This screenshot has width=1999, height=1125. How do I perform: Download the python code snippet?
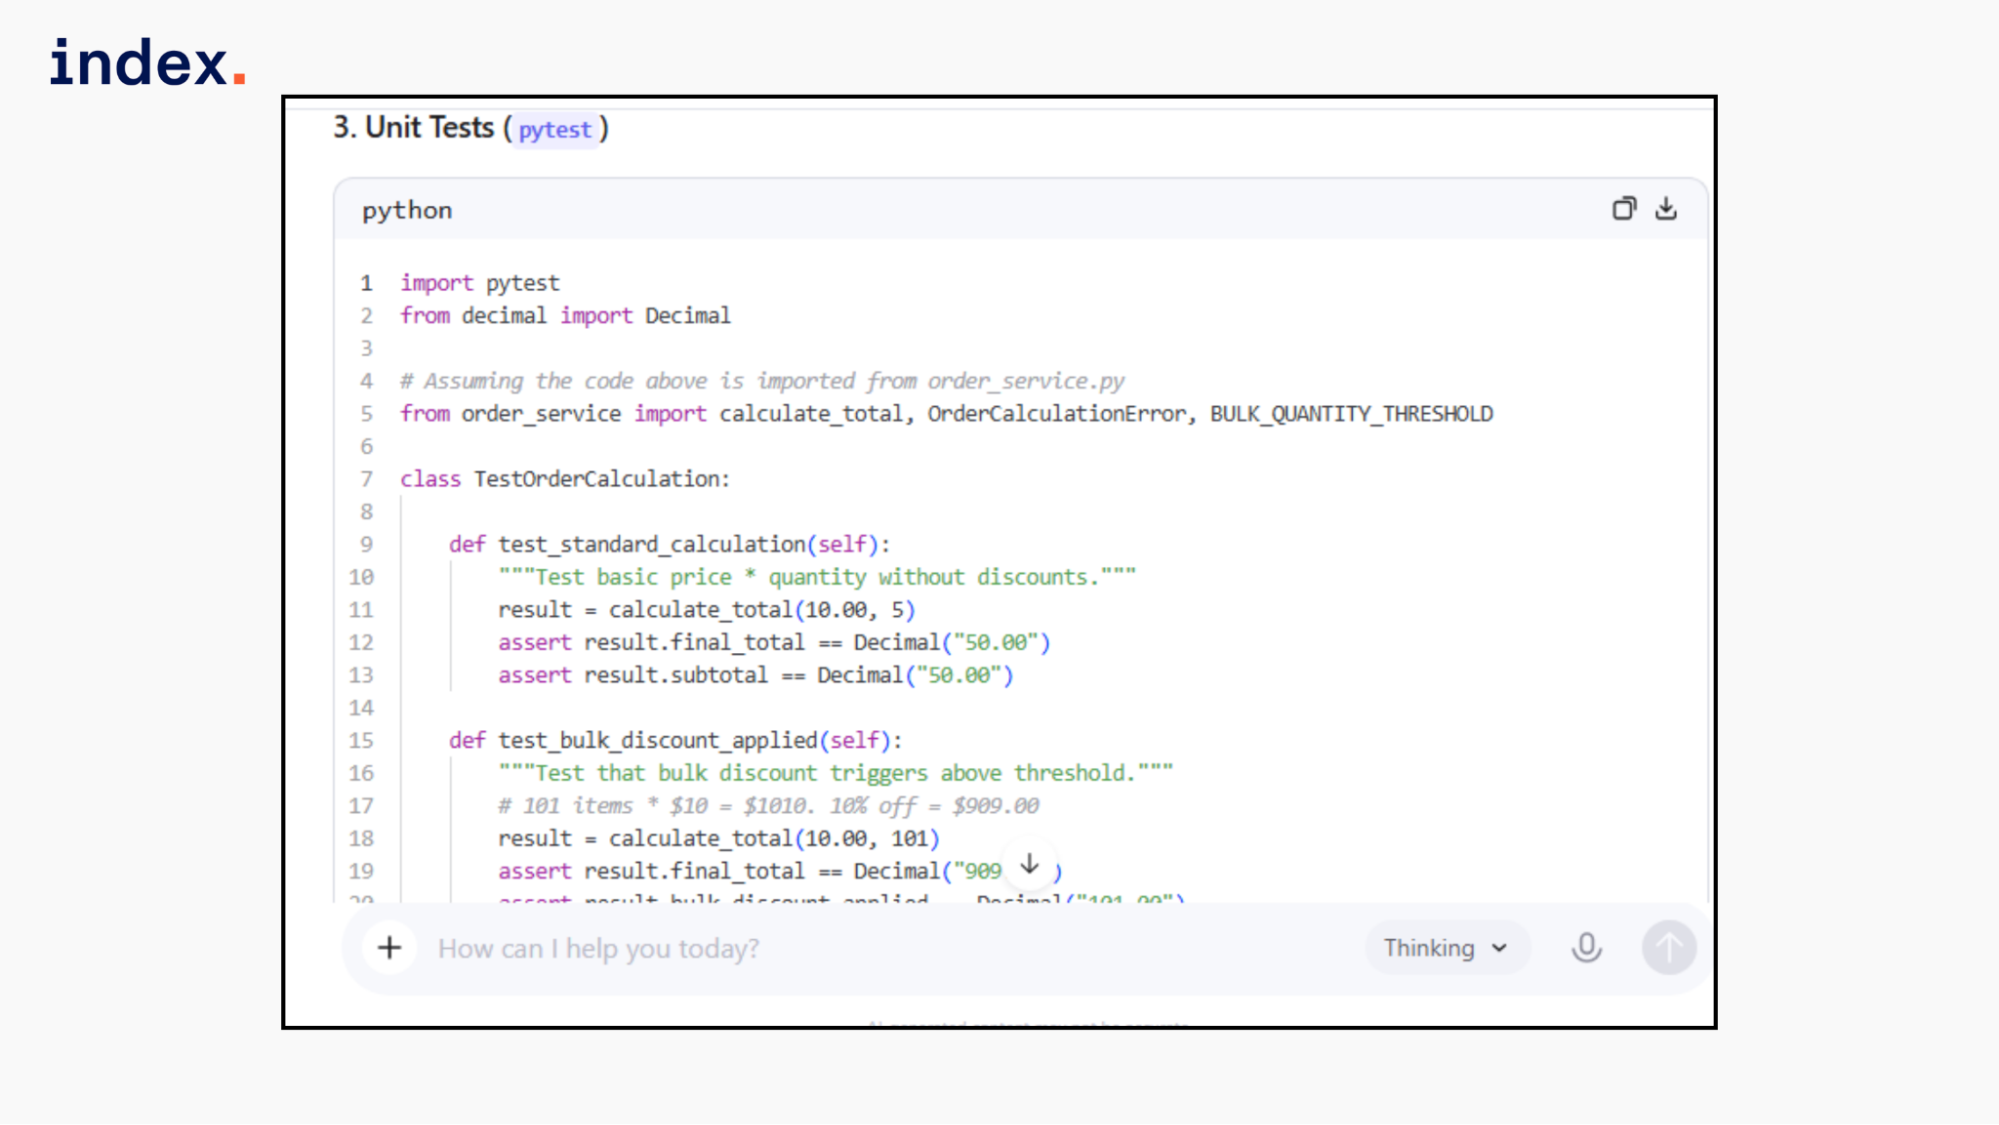[1666, 208]
